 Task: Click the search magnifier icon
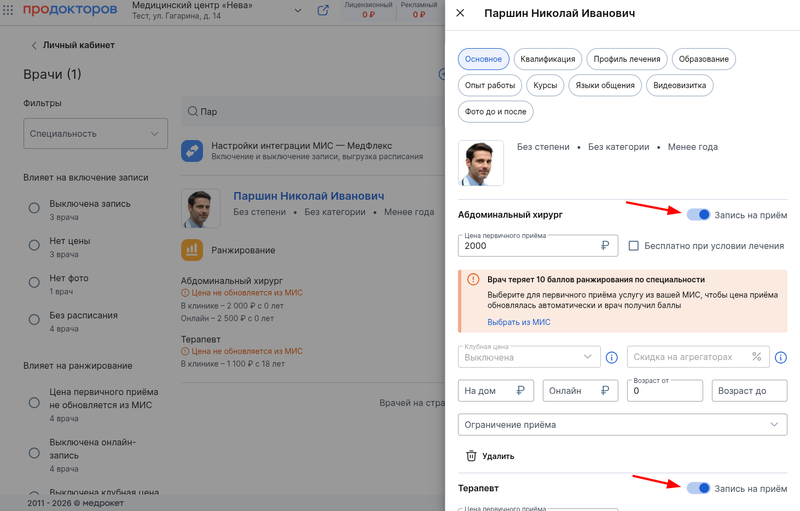(x=192, y=111)
